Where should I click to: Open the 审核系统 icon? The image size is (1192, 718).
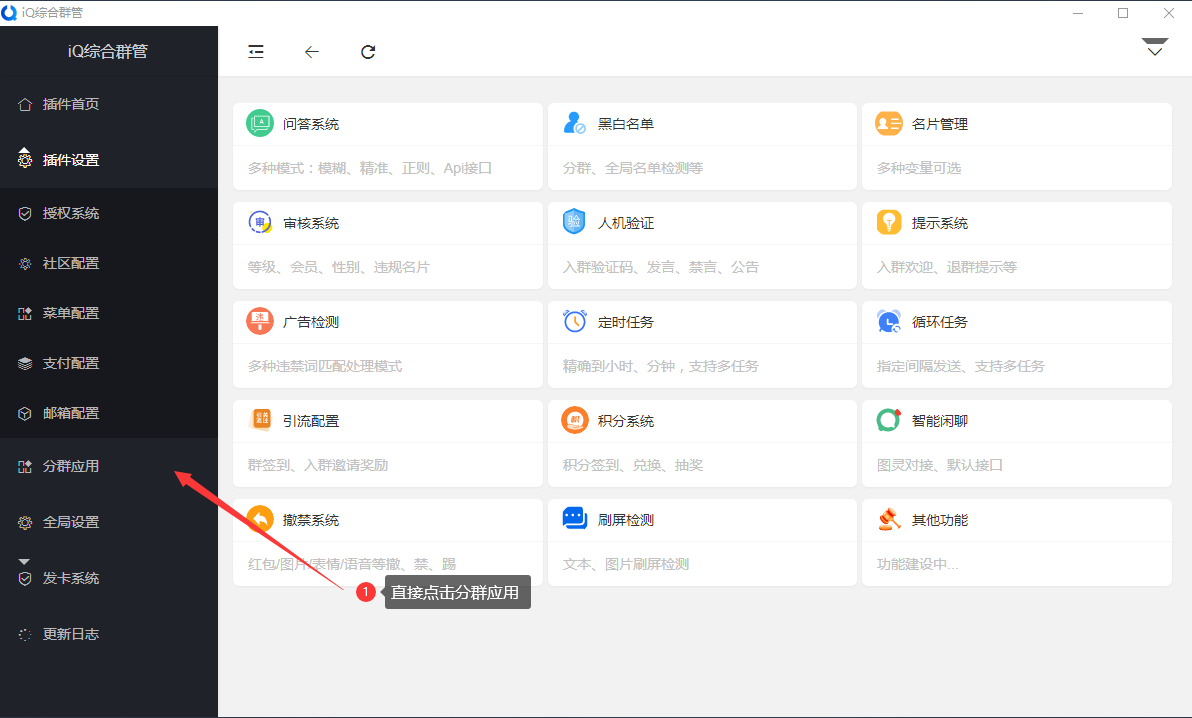[x=260, y=222]
